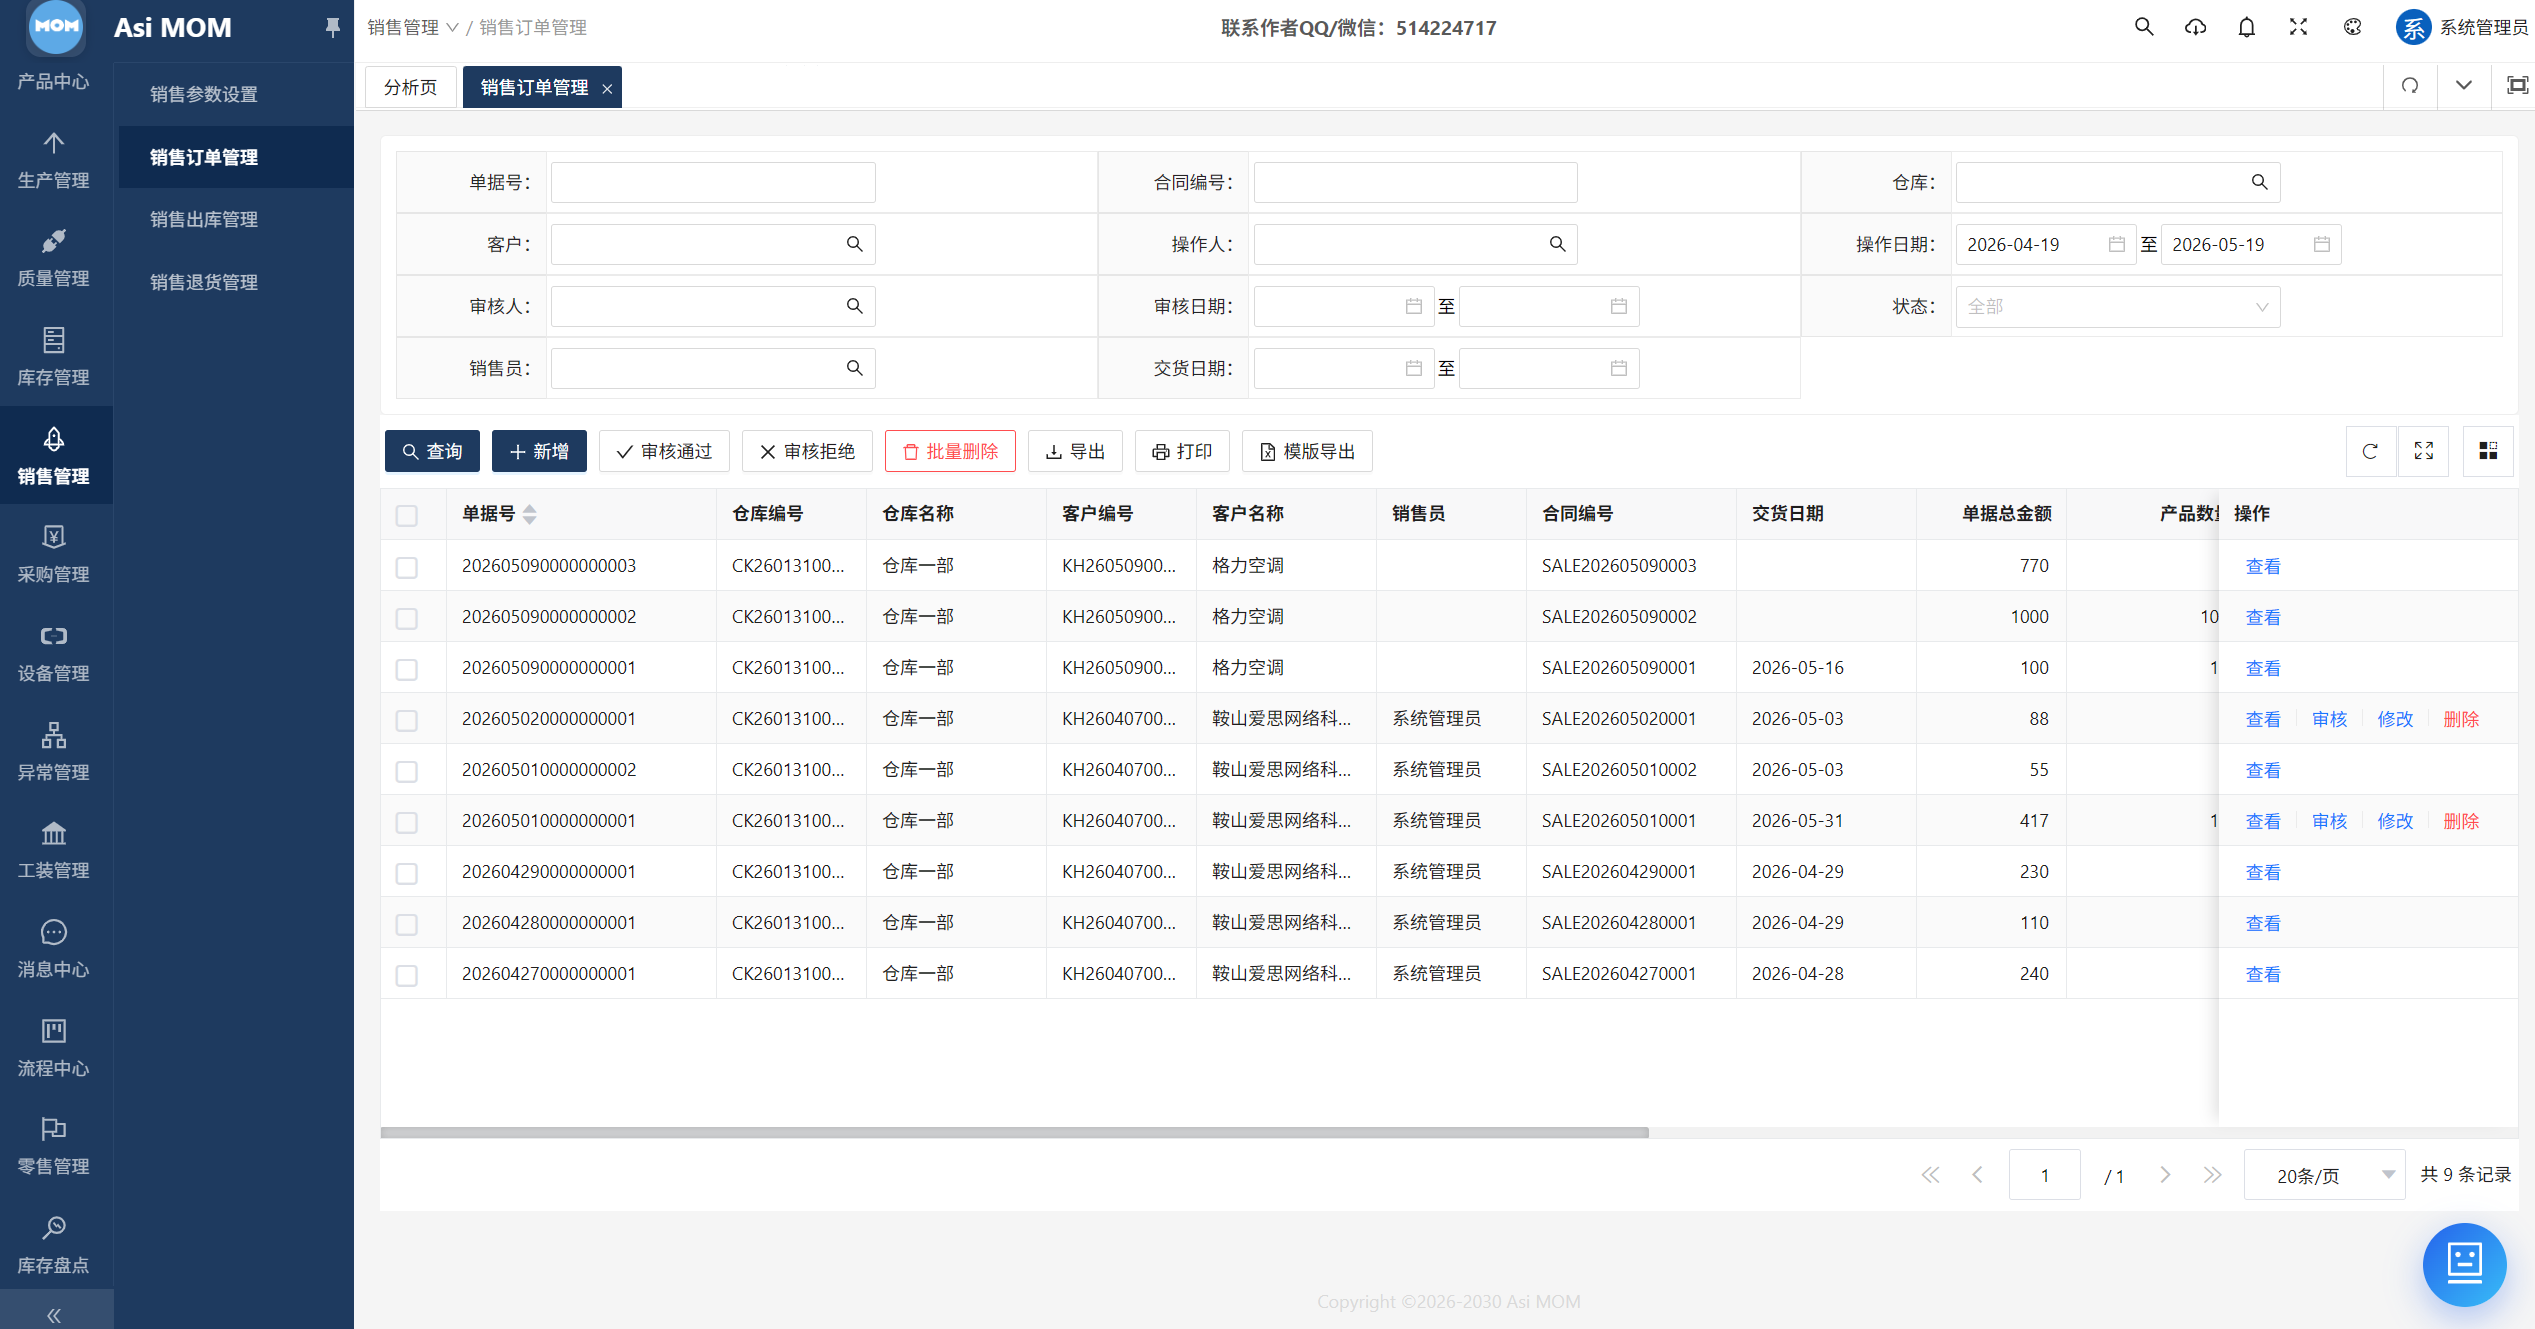Check row 202605090000000003
The height and width of the screenshot is (1329, 2535).
coord(406,567)
